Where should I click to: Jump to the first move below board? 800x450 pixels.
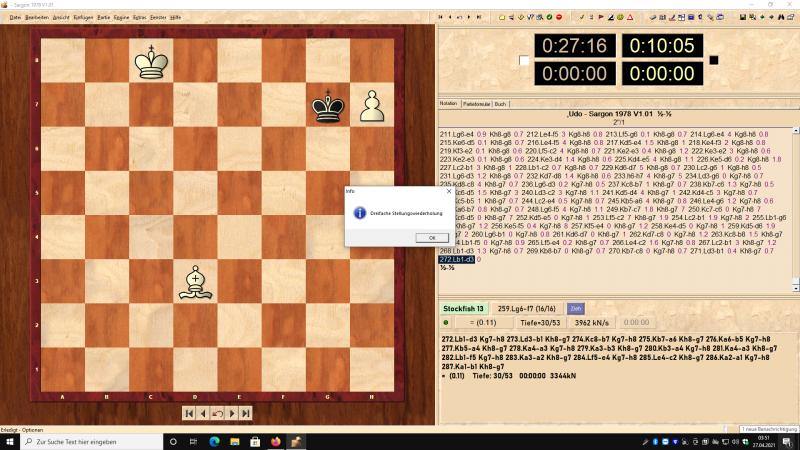(x=188, y=412)
